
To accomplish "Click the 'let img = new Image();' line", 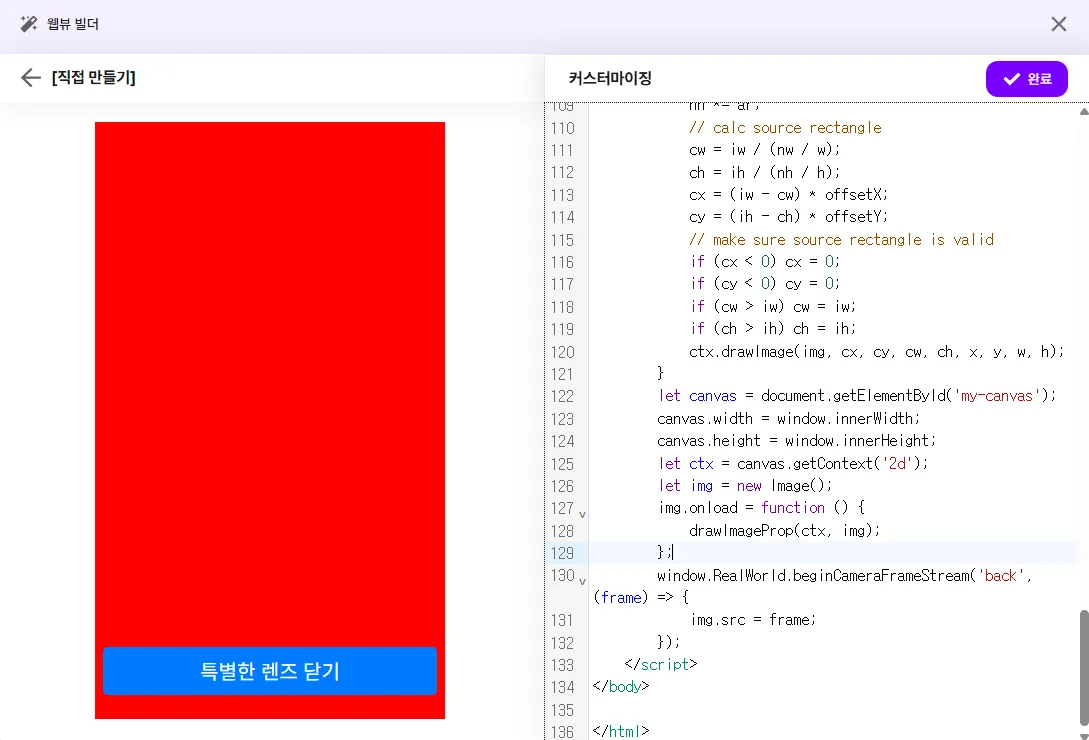I will point(745,486).
